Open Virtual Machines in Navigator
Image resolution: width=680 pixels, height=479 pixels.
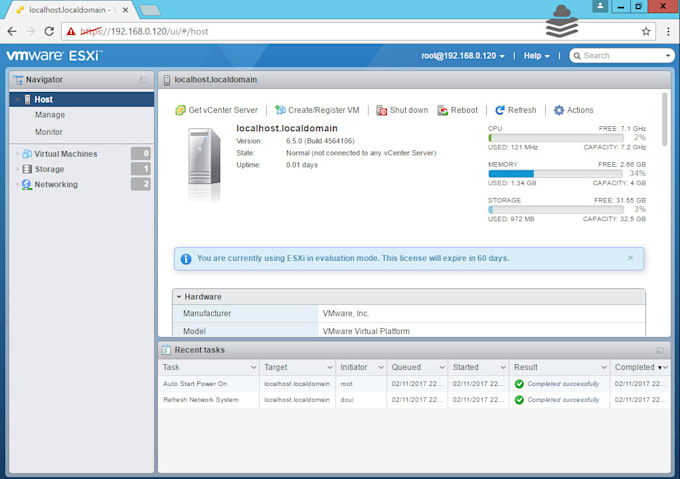(65, 154)
